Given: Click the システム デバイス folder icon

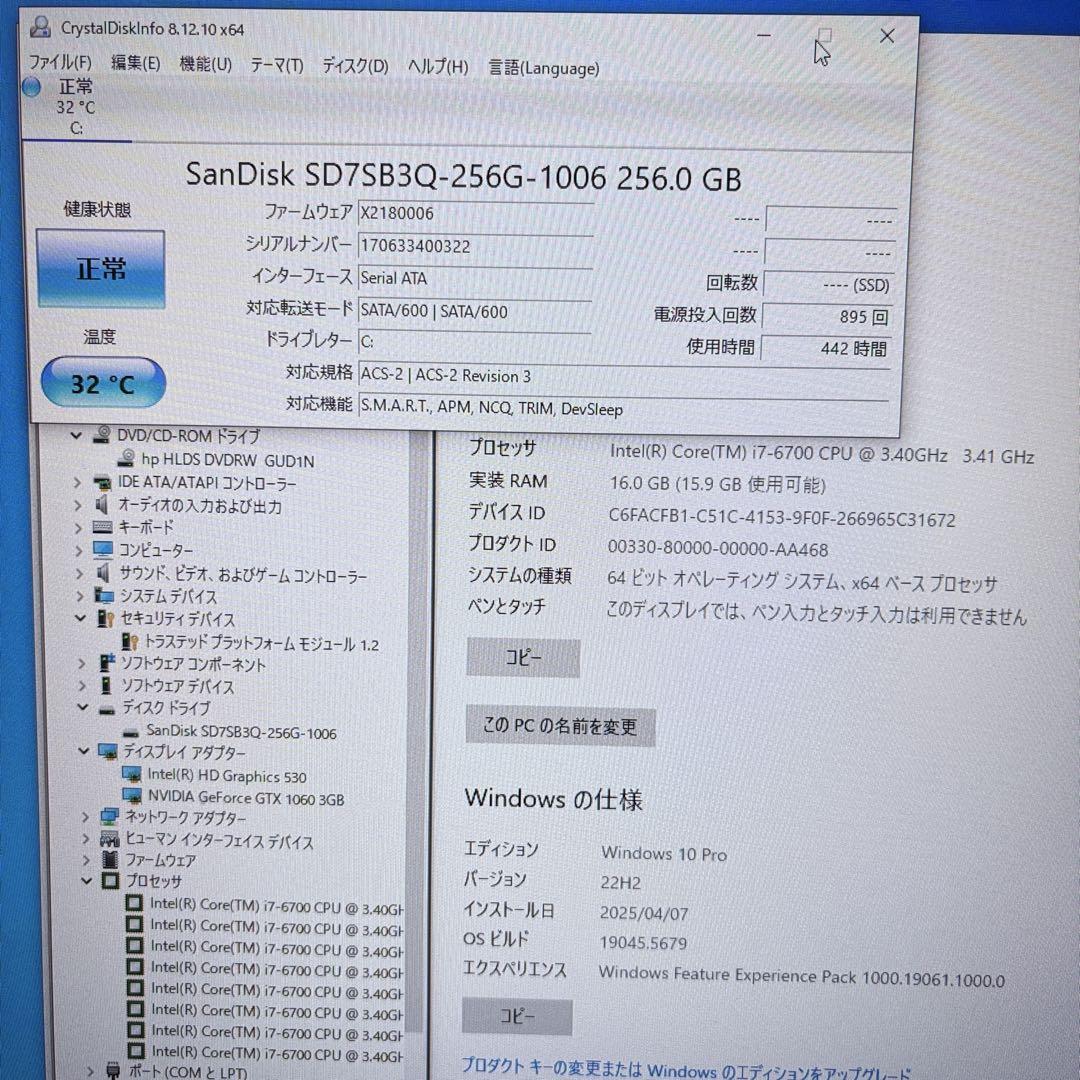Looking at the screenshot, I should 105,595.
